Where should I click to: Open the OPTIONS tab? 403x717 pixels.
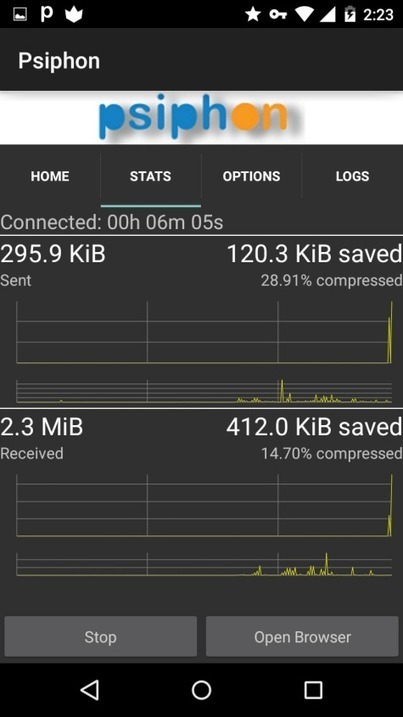(x=252, y=177)
